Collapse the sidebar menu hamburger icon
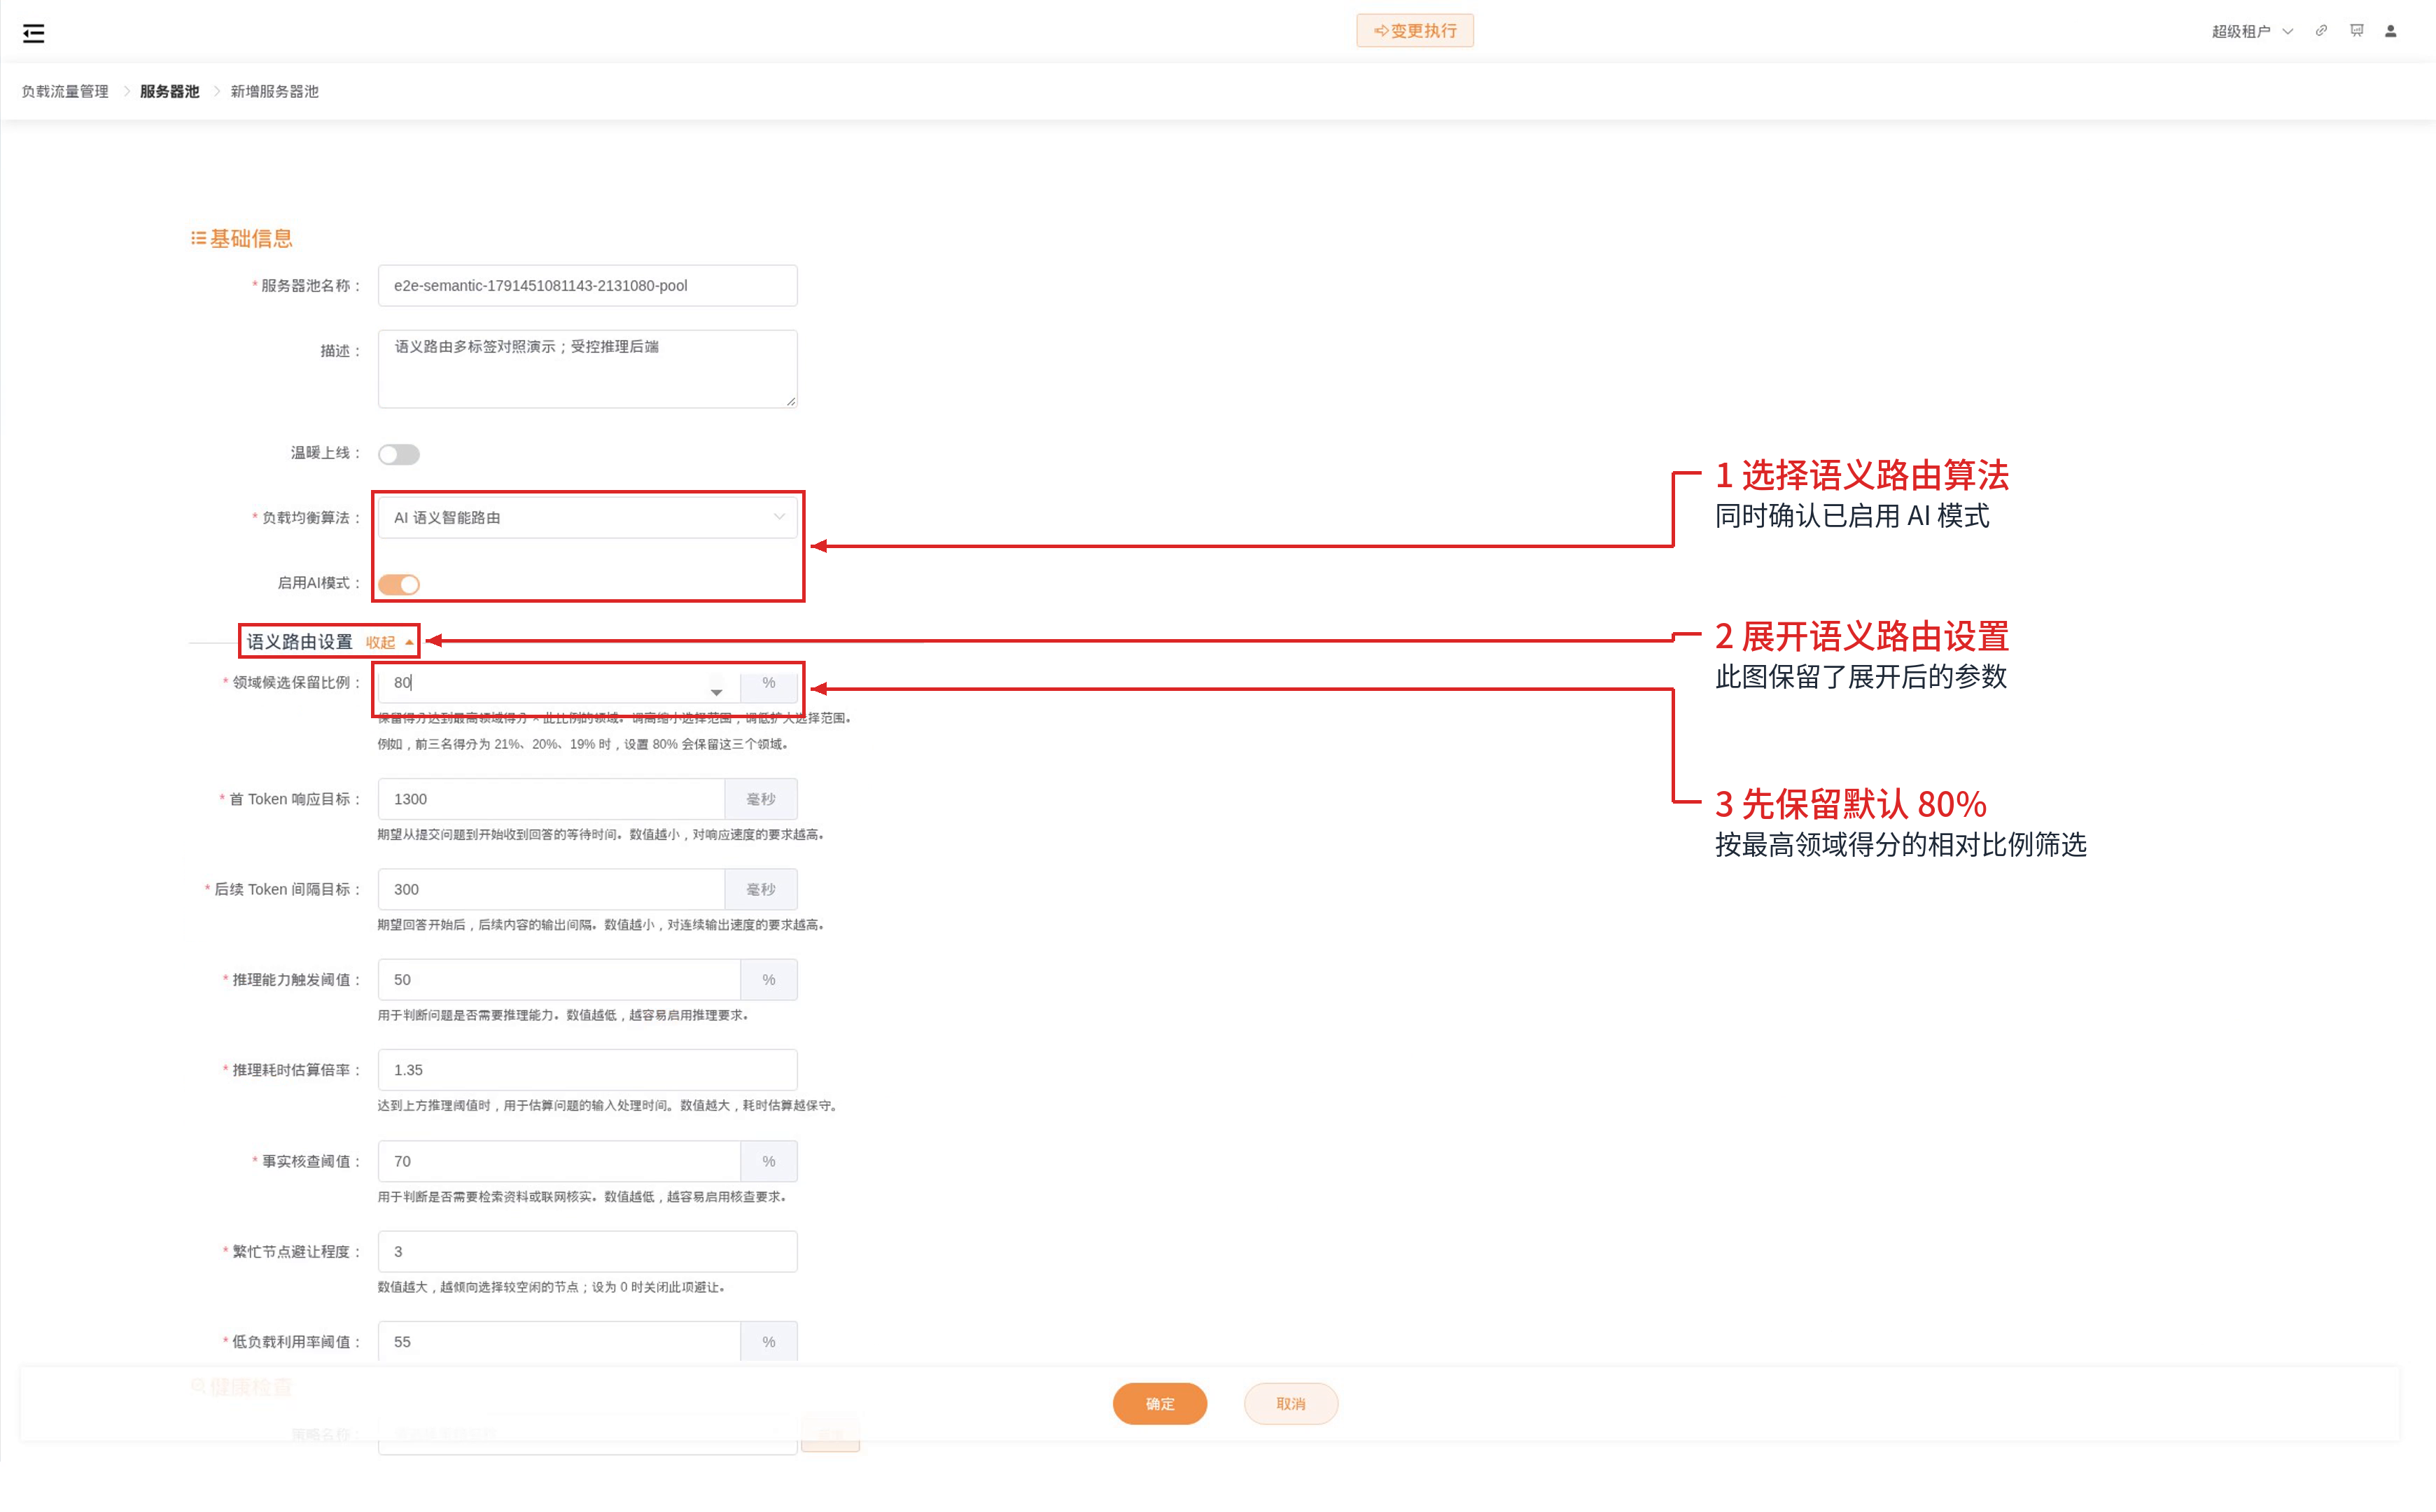Viewport: 2436px width, 1512px height. click(33, 33)
